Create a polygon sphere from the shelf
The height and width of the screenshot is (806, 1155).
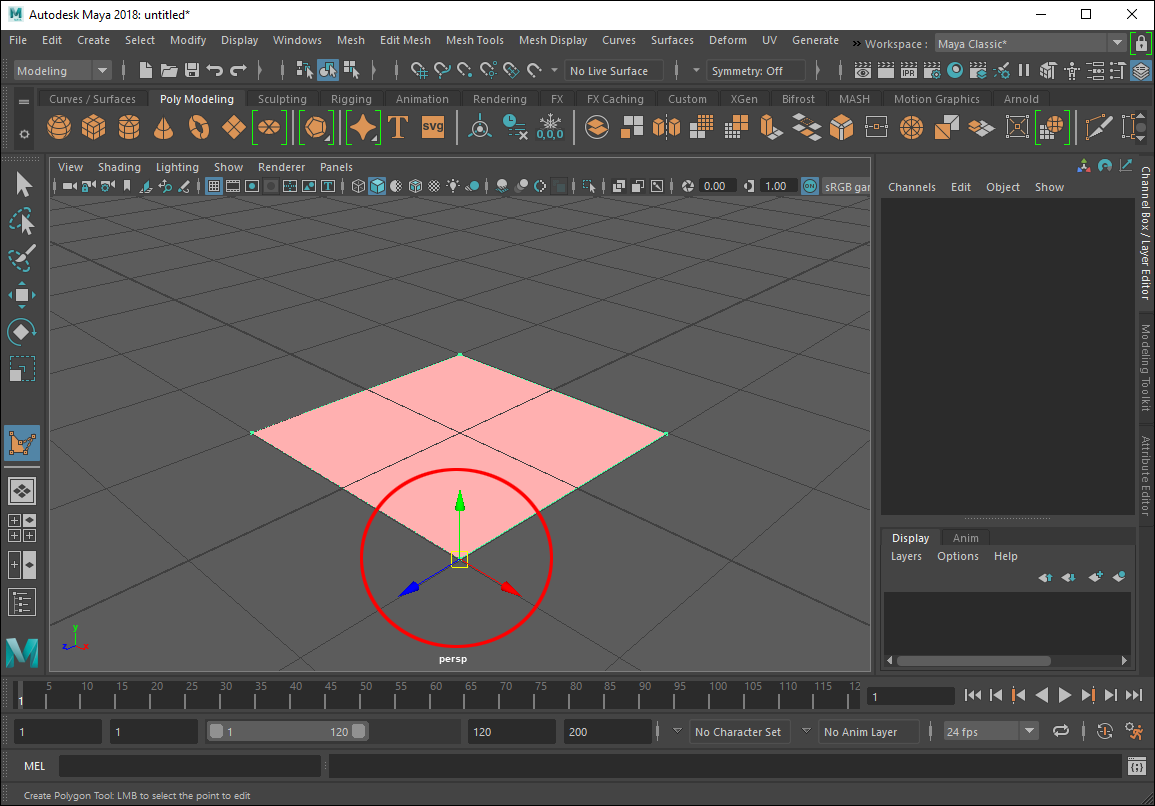(59, 127)
